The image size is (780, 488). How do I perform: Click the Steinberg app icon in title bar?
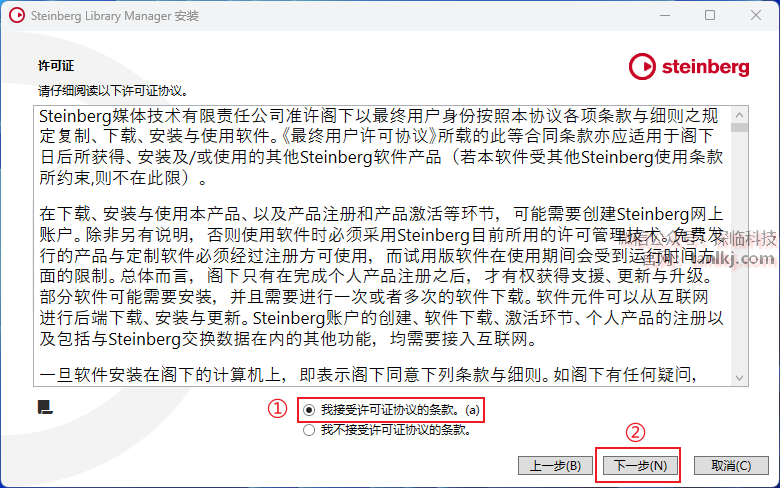click(17, 15)
